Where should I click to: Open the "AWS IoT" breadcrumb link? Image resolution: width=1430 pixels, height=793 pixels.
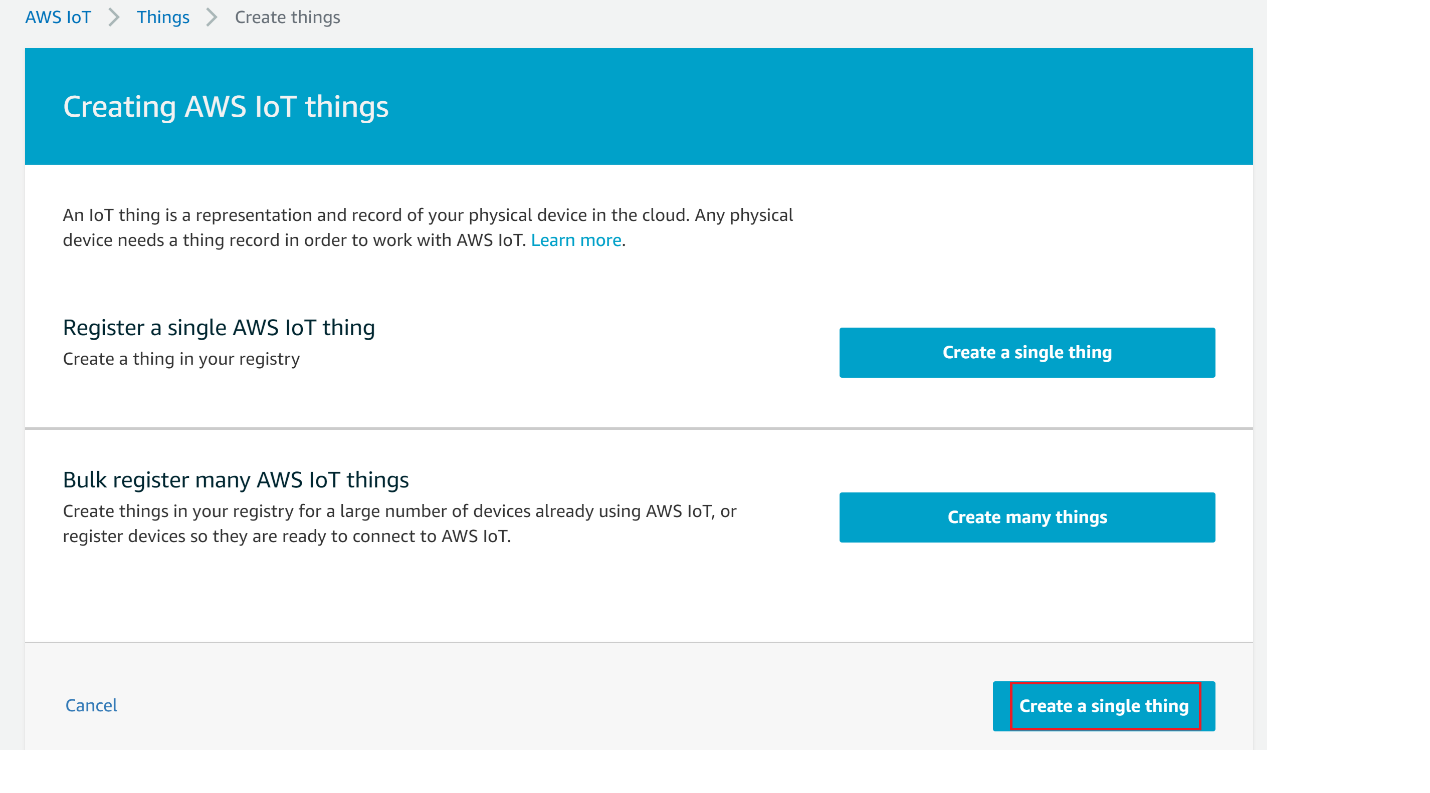point(57,16)
